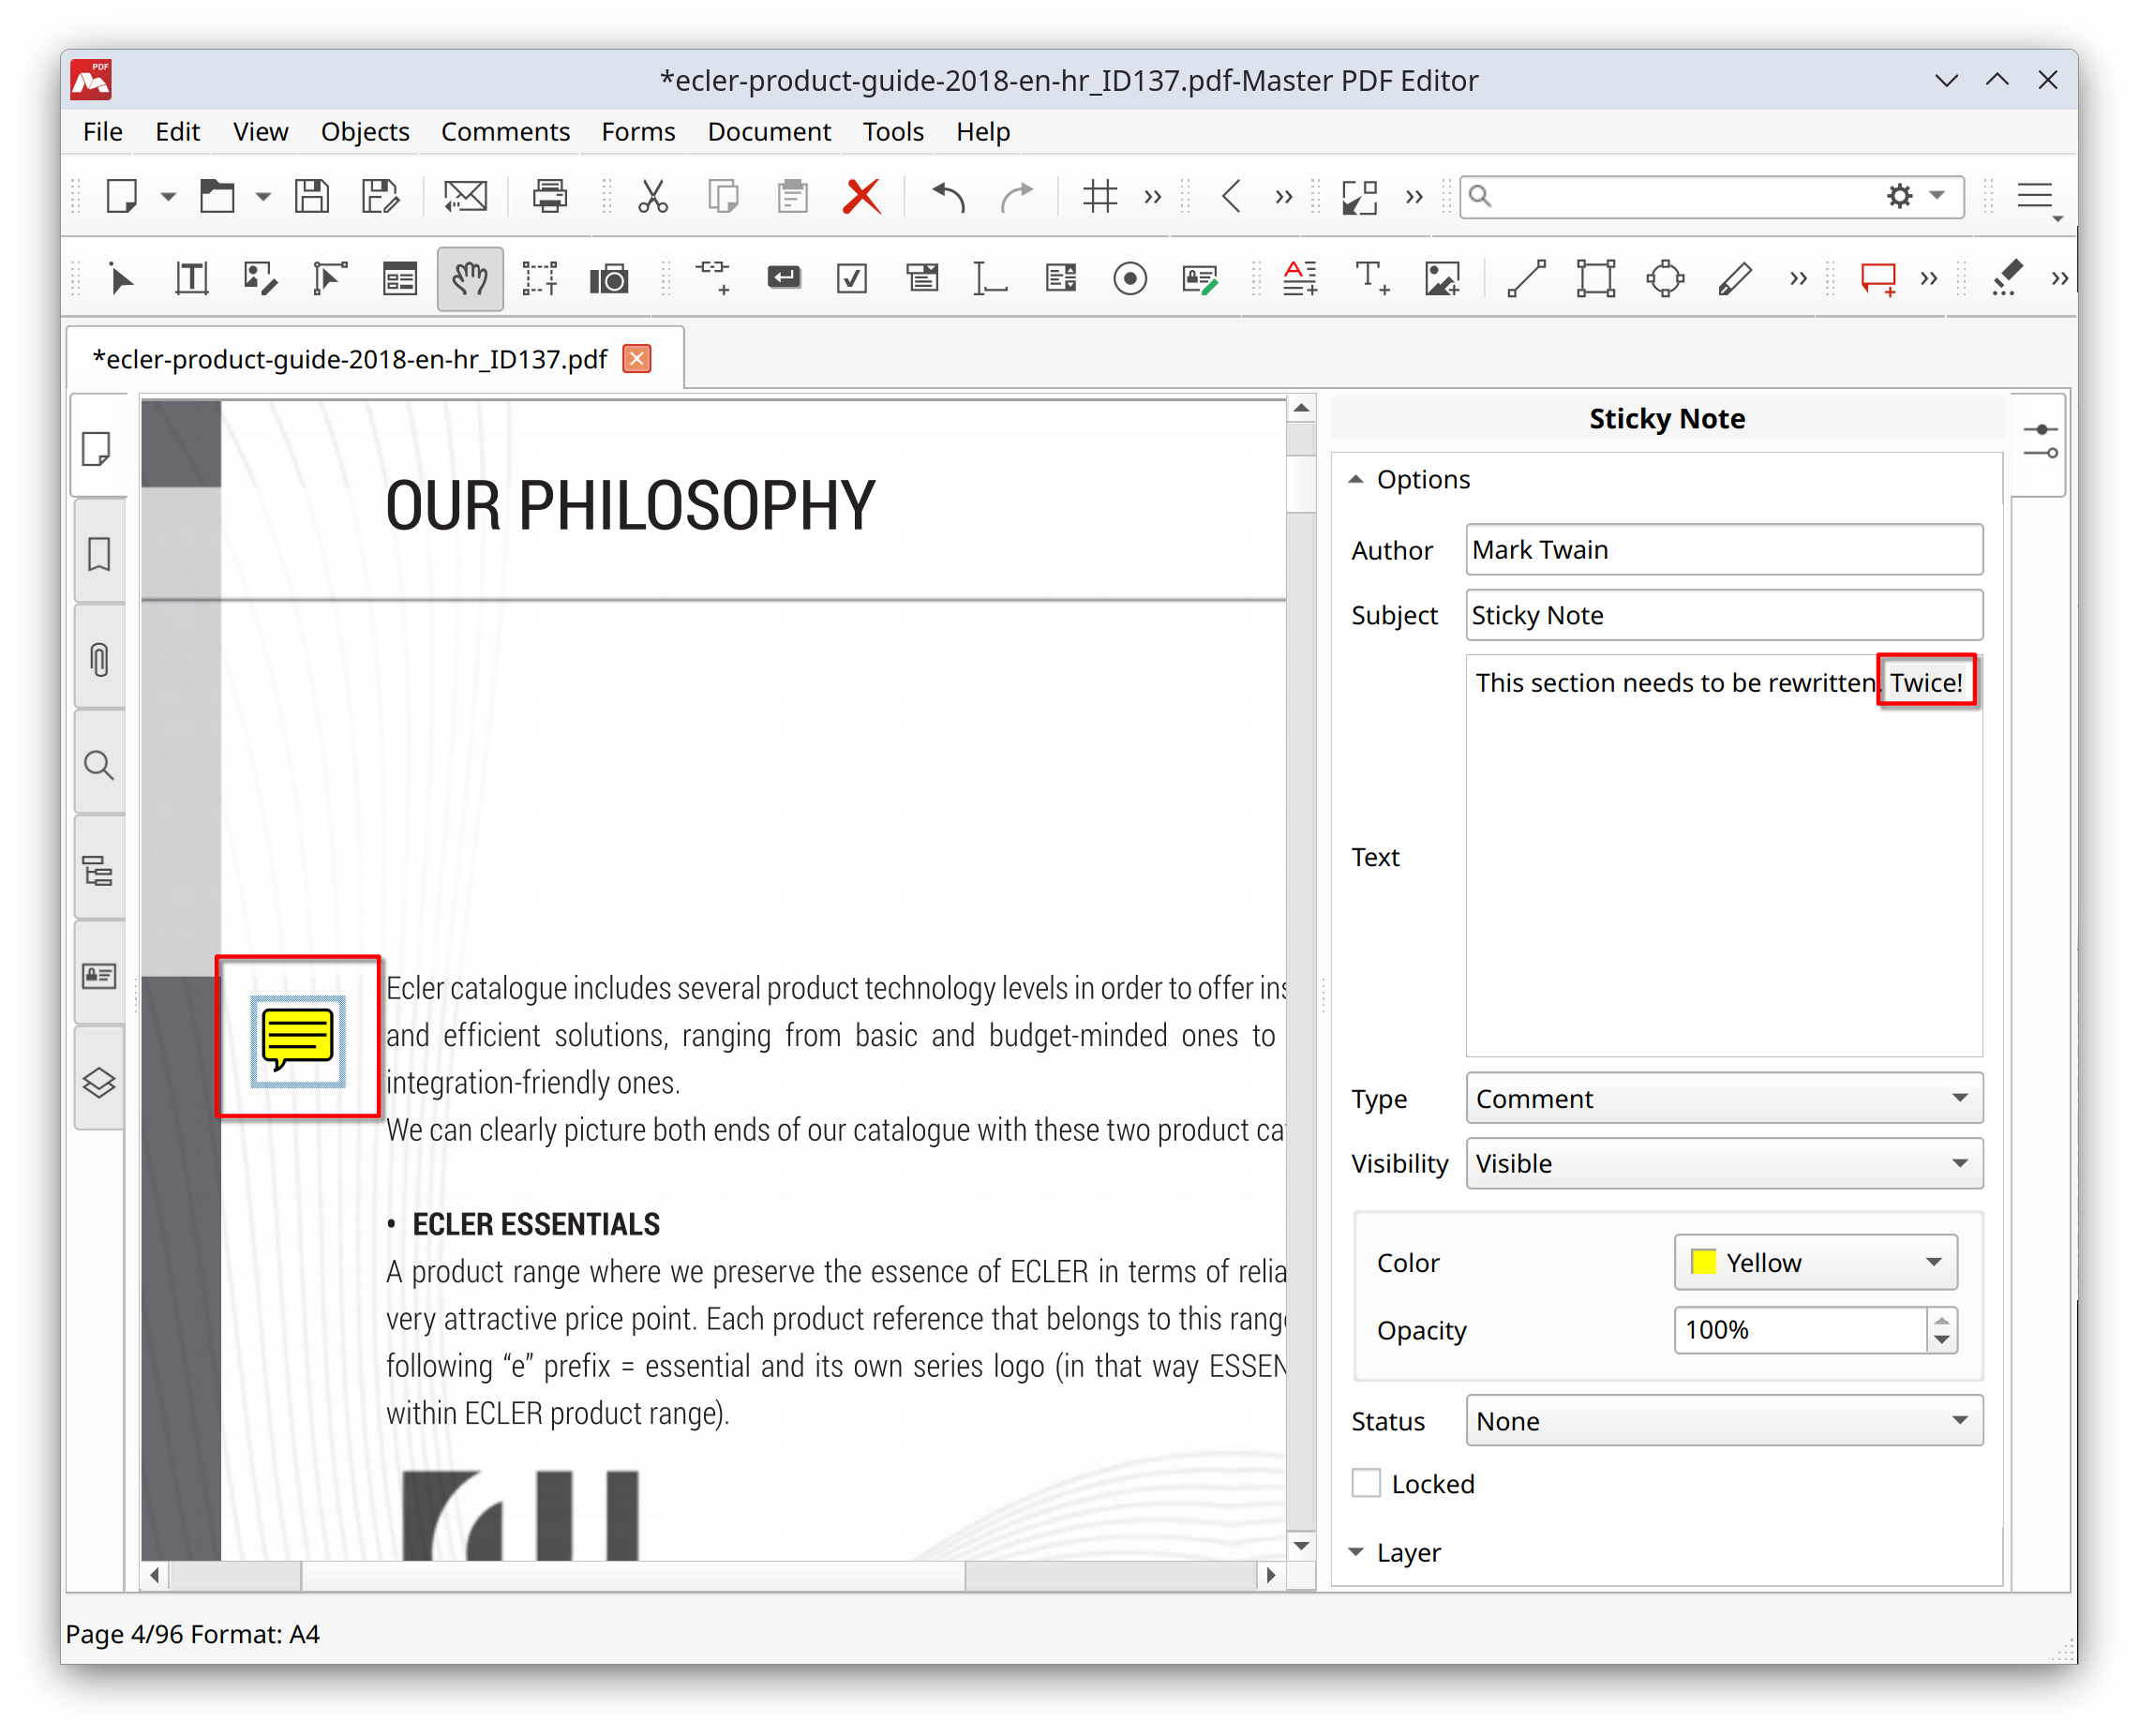
Task: Open the Type dropdown showing Comment
Action: click(1722, 1097)
